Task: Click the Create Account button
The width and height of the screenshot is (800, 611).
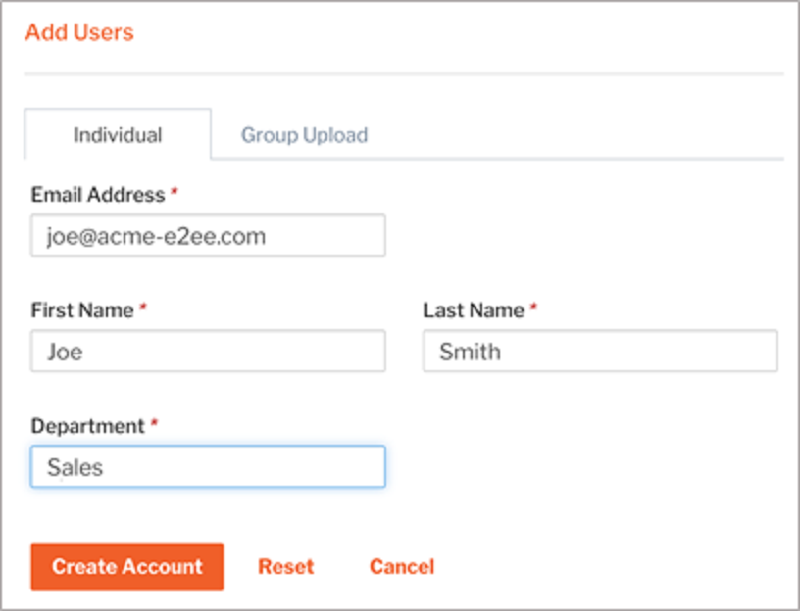Action: pyautogui.click(x=127, y=567)
